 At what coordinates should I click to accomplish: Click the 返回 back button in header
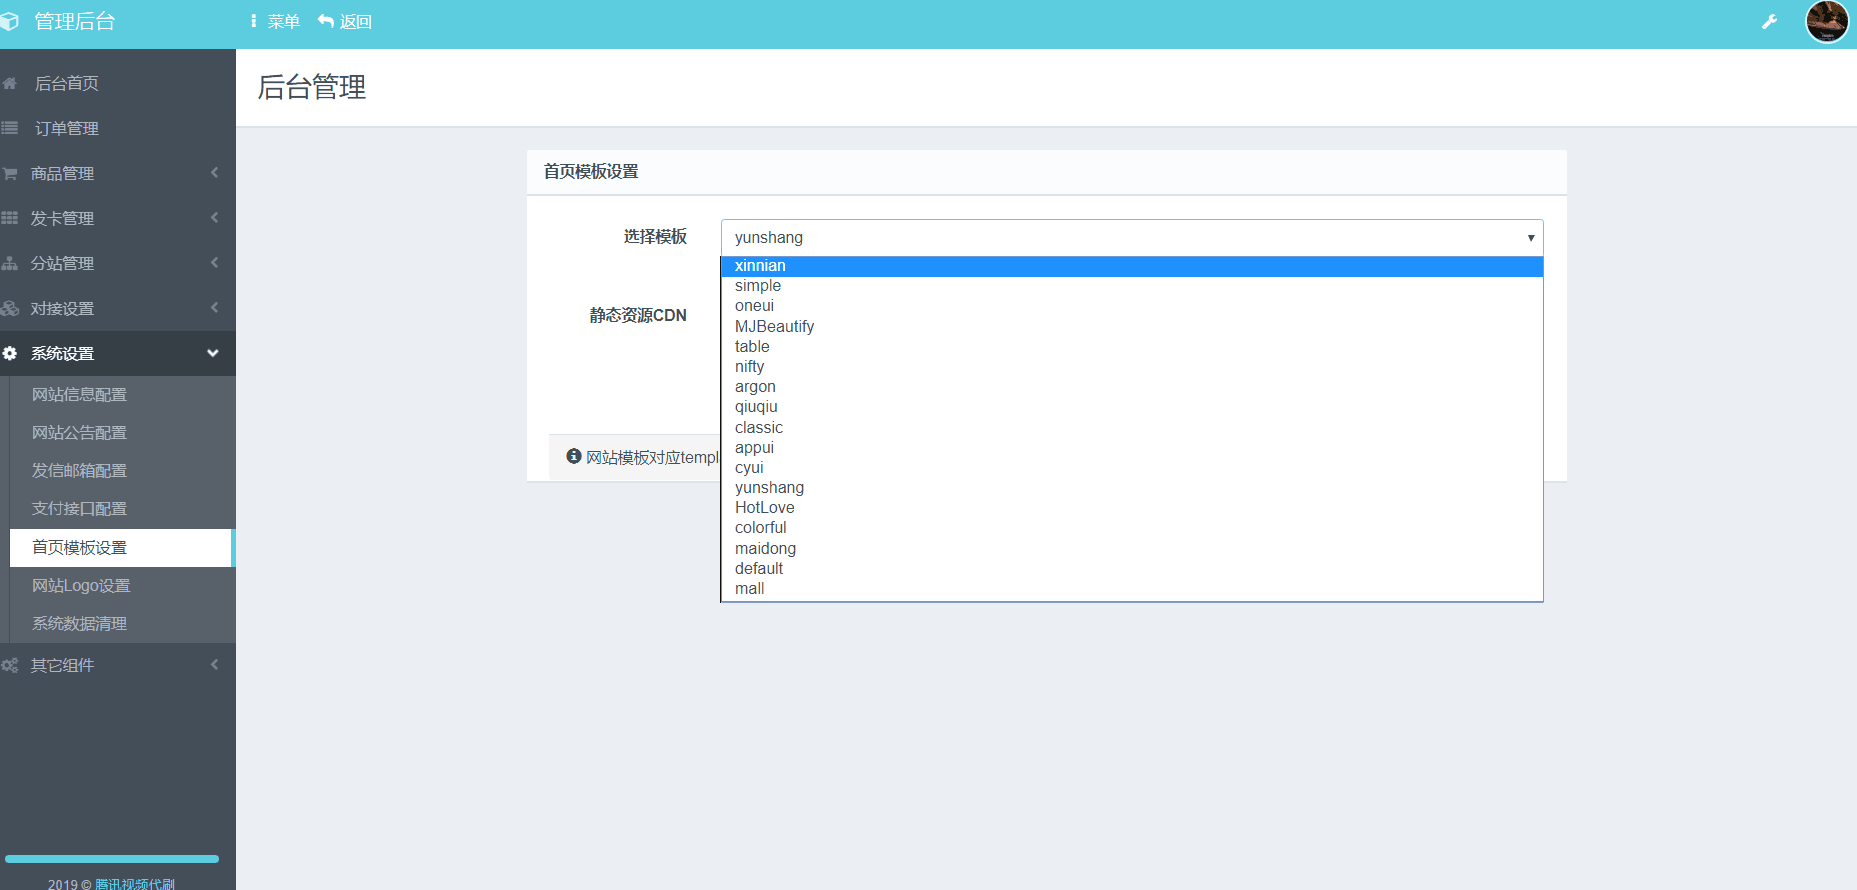click(345, 22)
